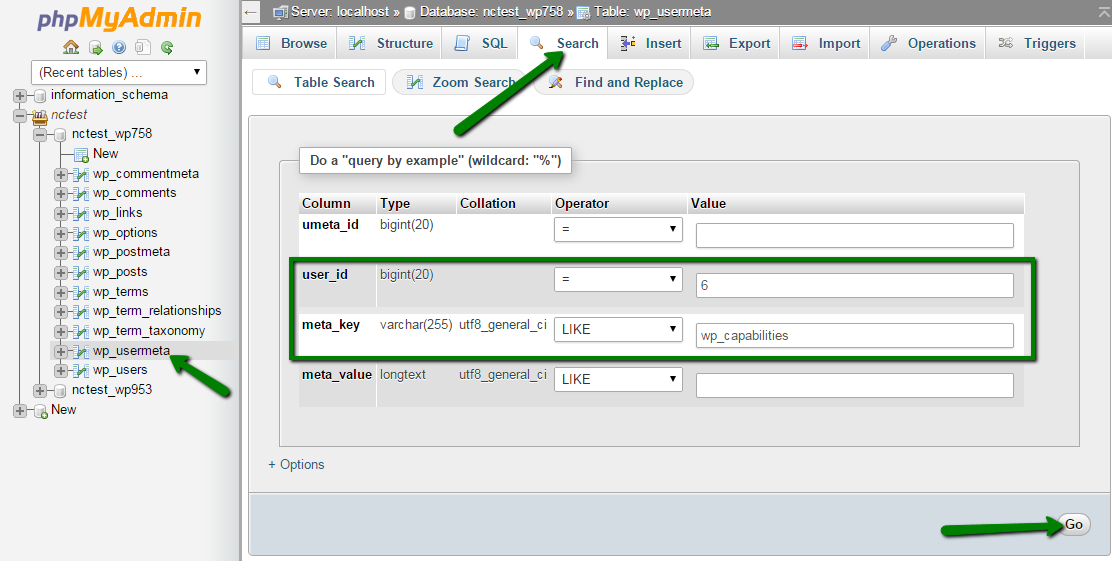
Task: Open the LIKE operator dropdown for meta_value
Action: 618,379
